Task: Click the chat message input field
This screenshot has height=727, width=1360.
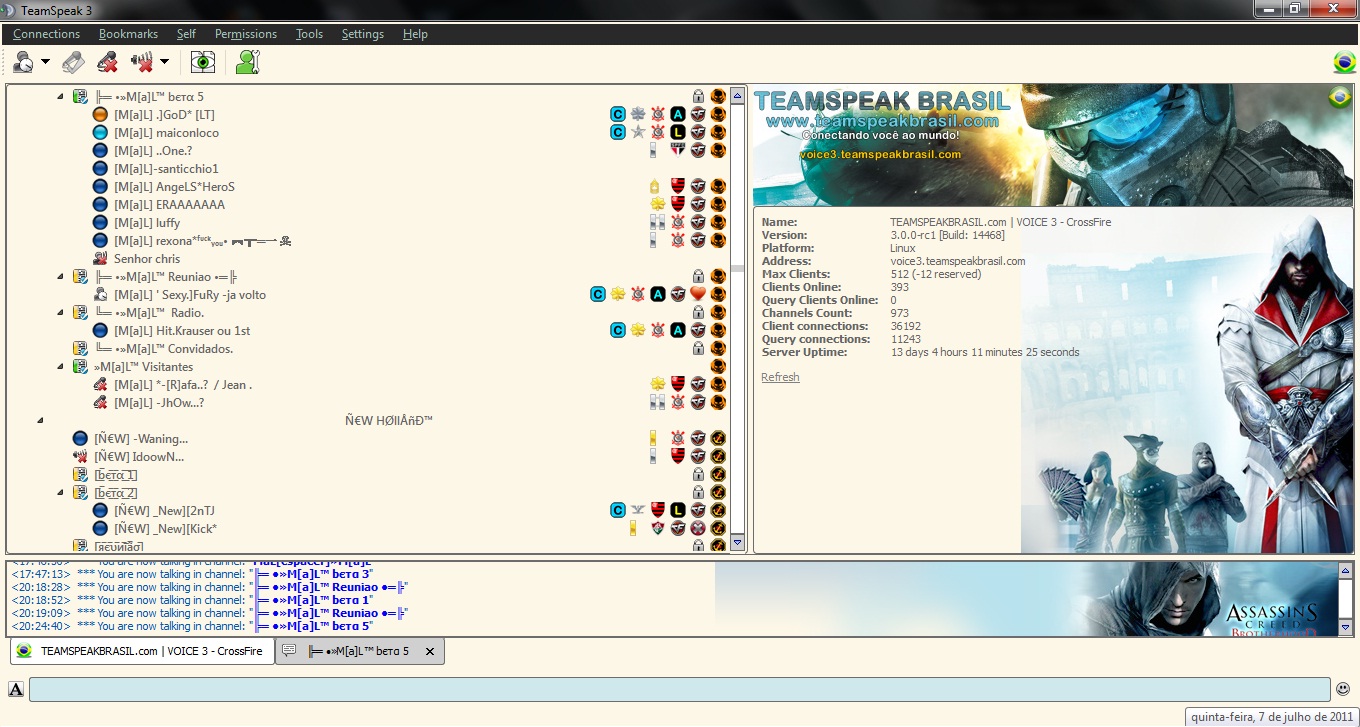Action: [x=679, y=689]
